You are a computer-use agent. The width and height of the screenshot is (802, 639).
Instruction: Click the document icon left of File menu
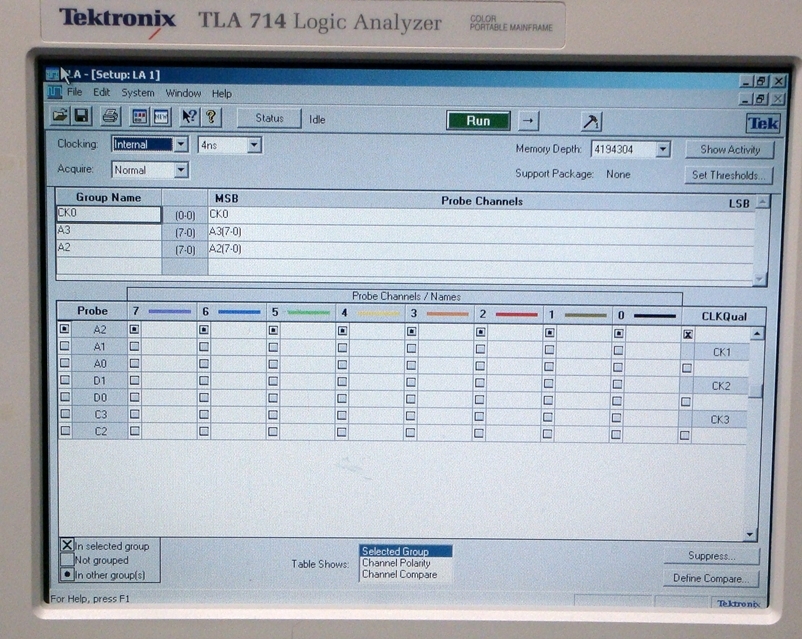(54, 92)
